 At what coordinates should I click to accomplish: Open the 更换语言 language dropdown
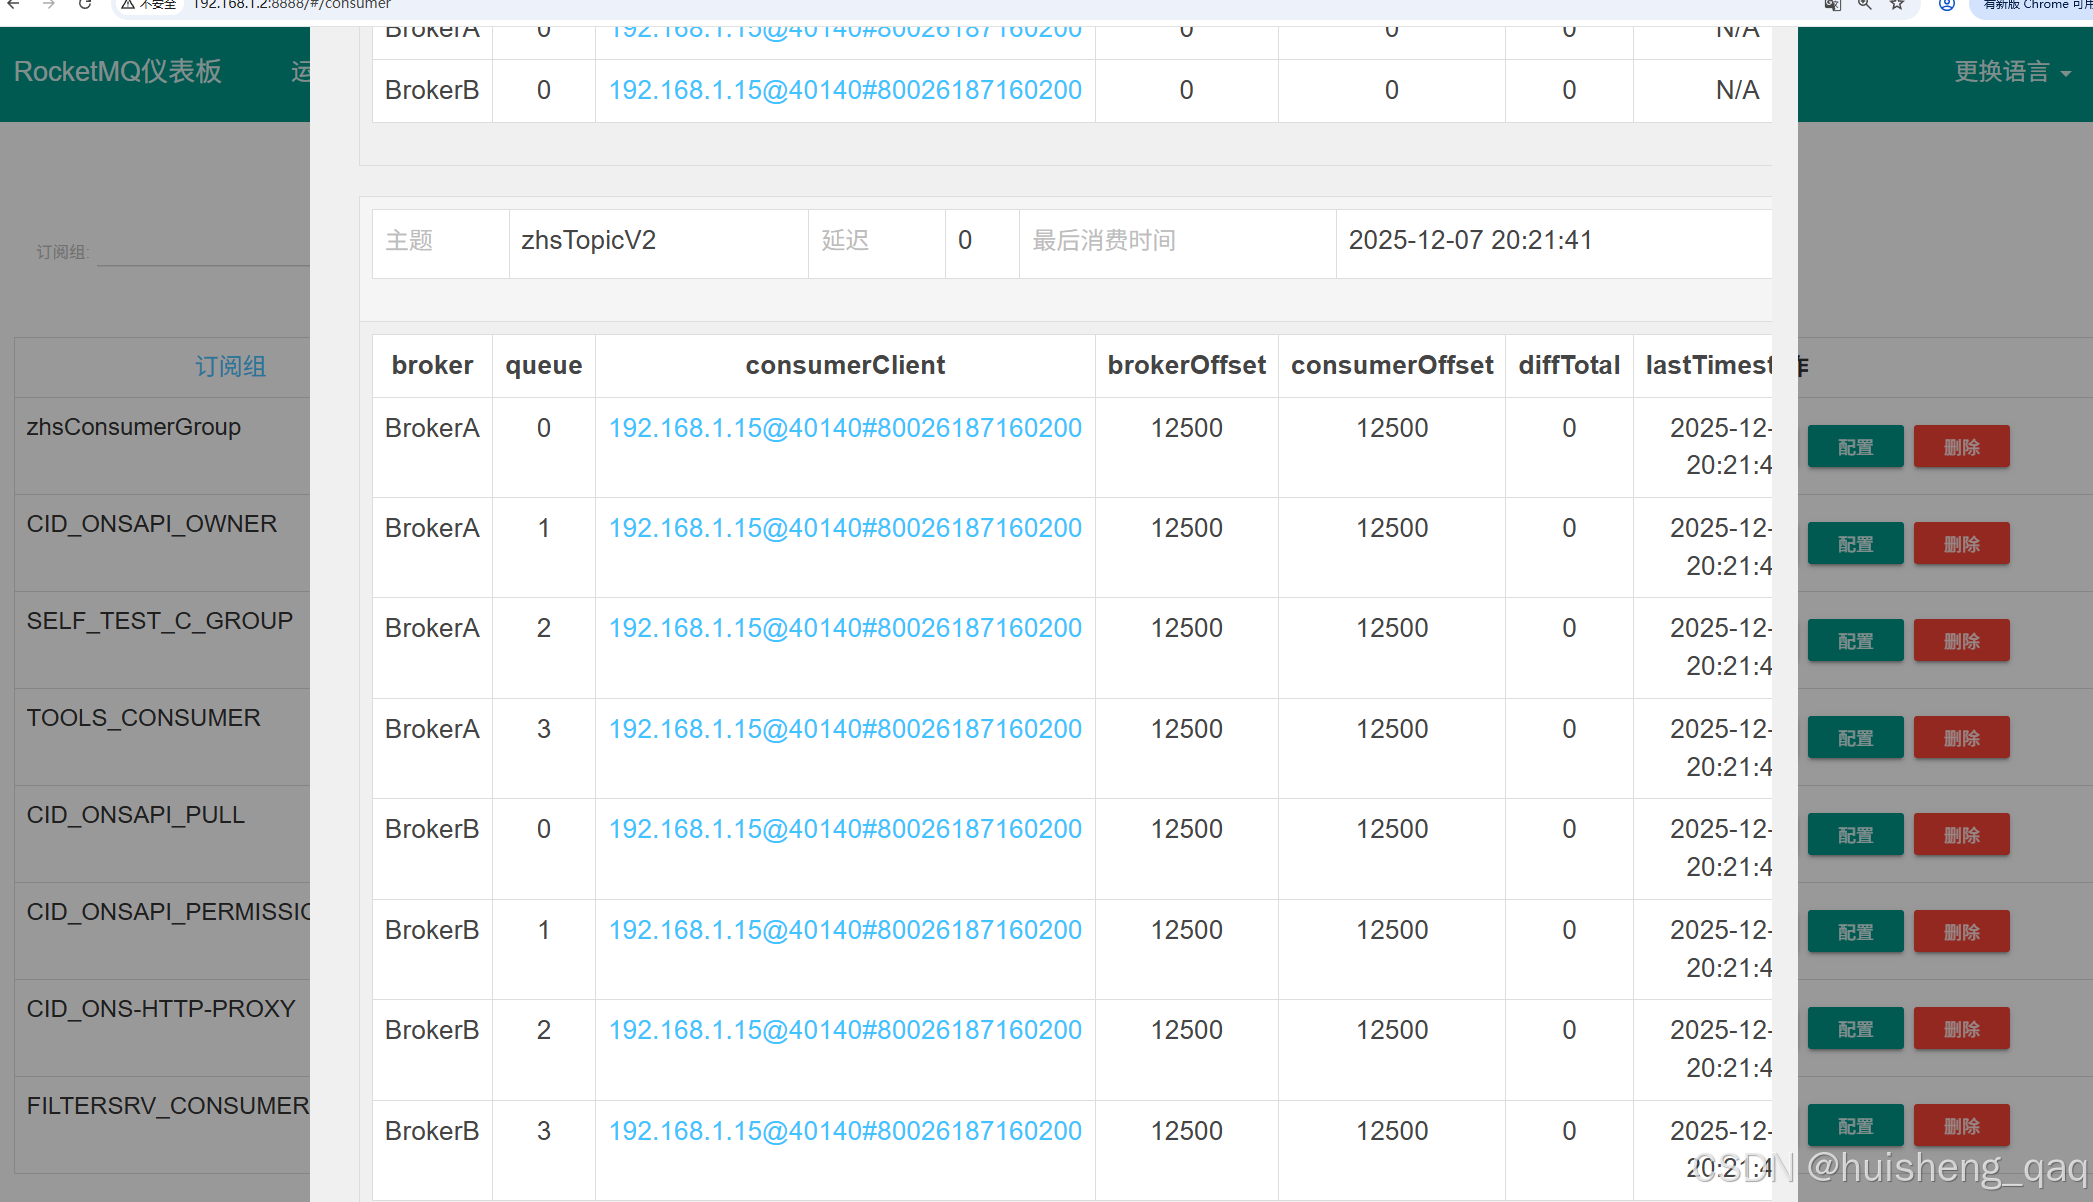tap(2012, 72)
